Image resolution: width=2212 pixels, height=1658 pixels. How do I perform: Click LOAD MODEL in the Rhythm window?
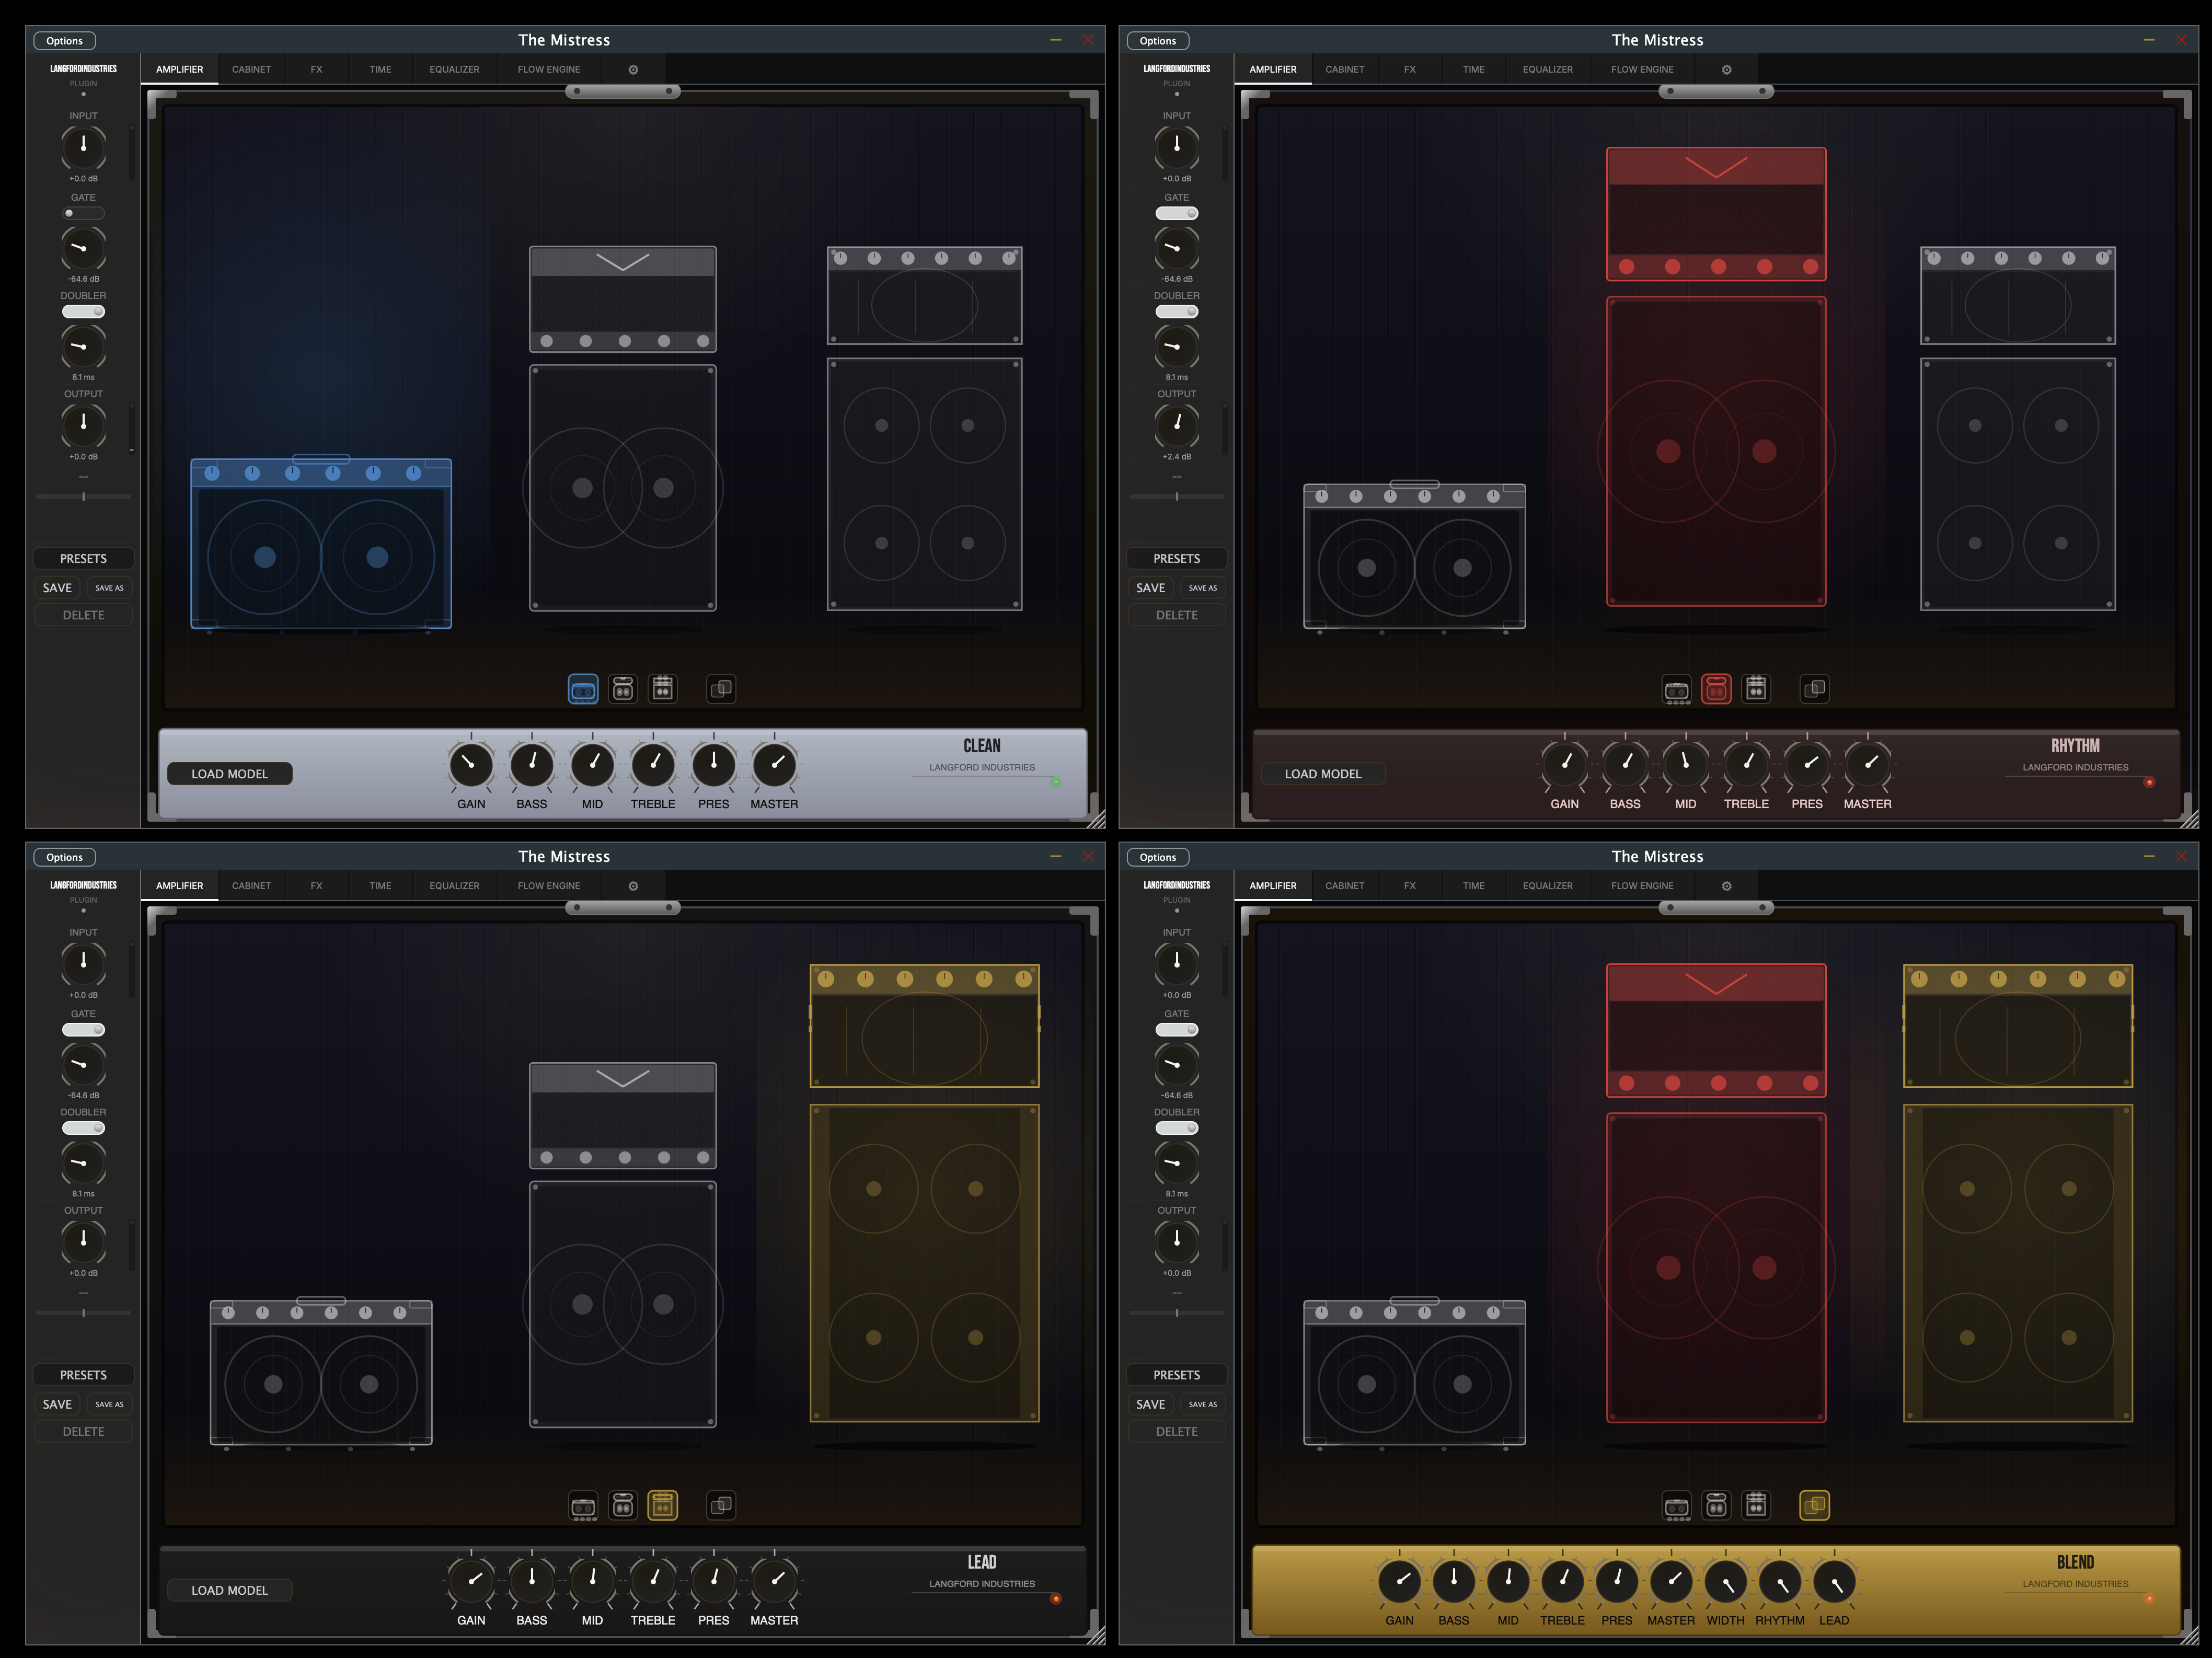pos(1323,774)
